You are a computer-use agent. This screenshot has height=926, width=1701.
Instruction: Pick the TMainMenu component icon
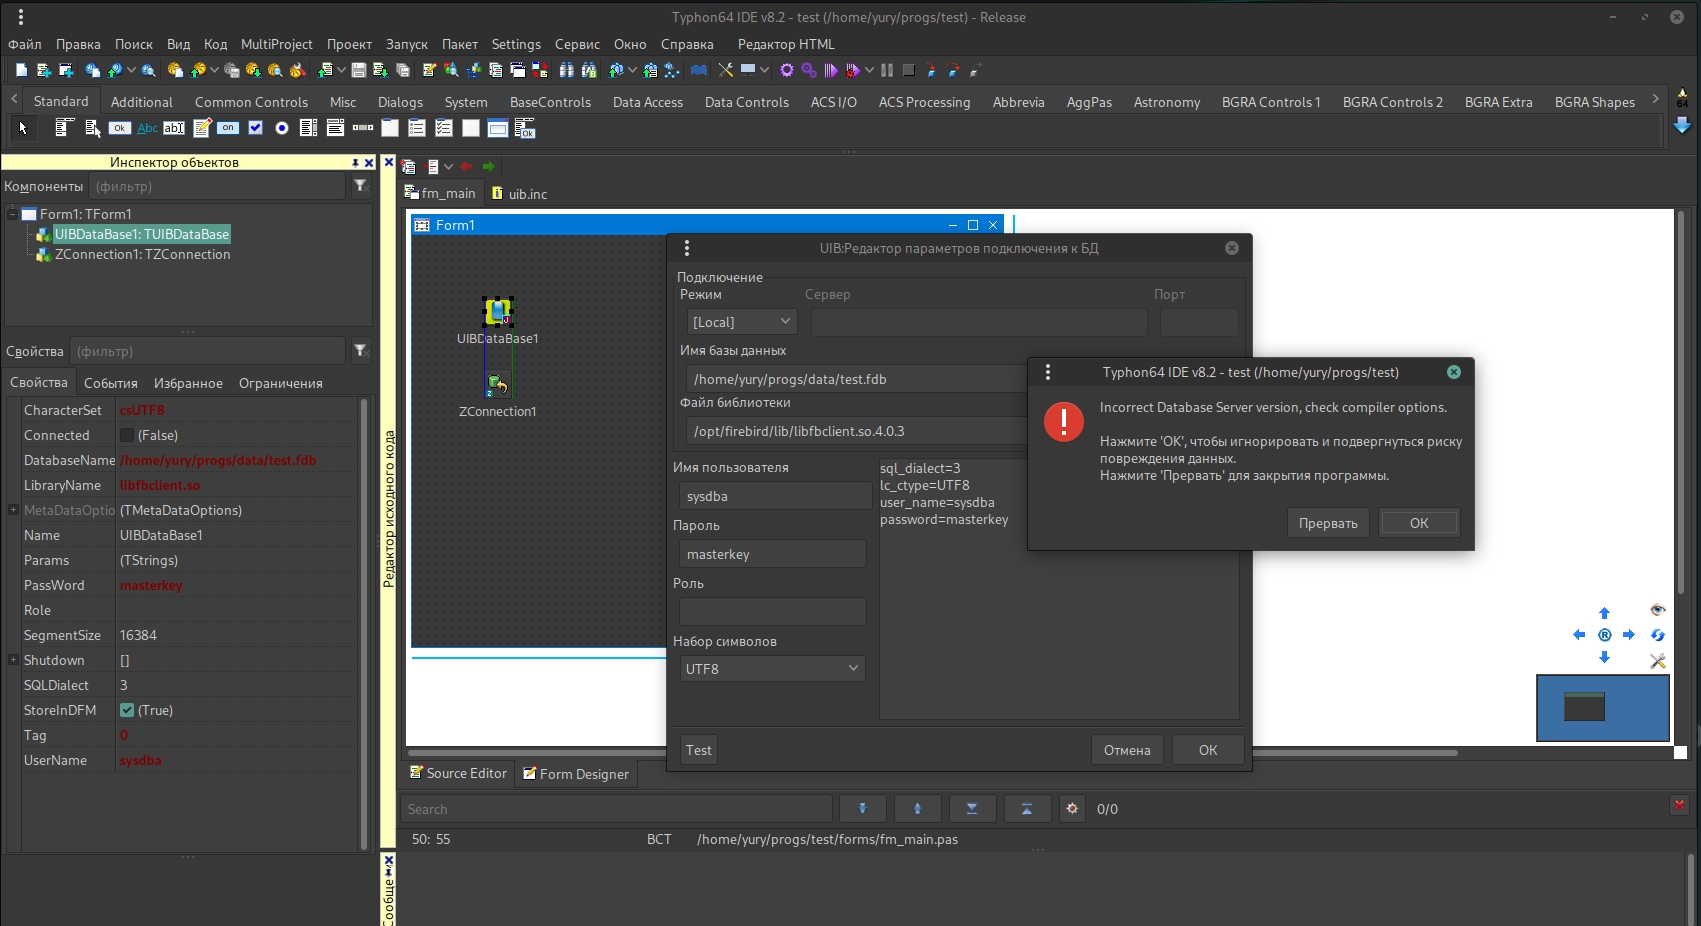(x=65, y=128)
